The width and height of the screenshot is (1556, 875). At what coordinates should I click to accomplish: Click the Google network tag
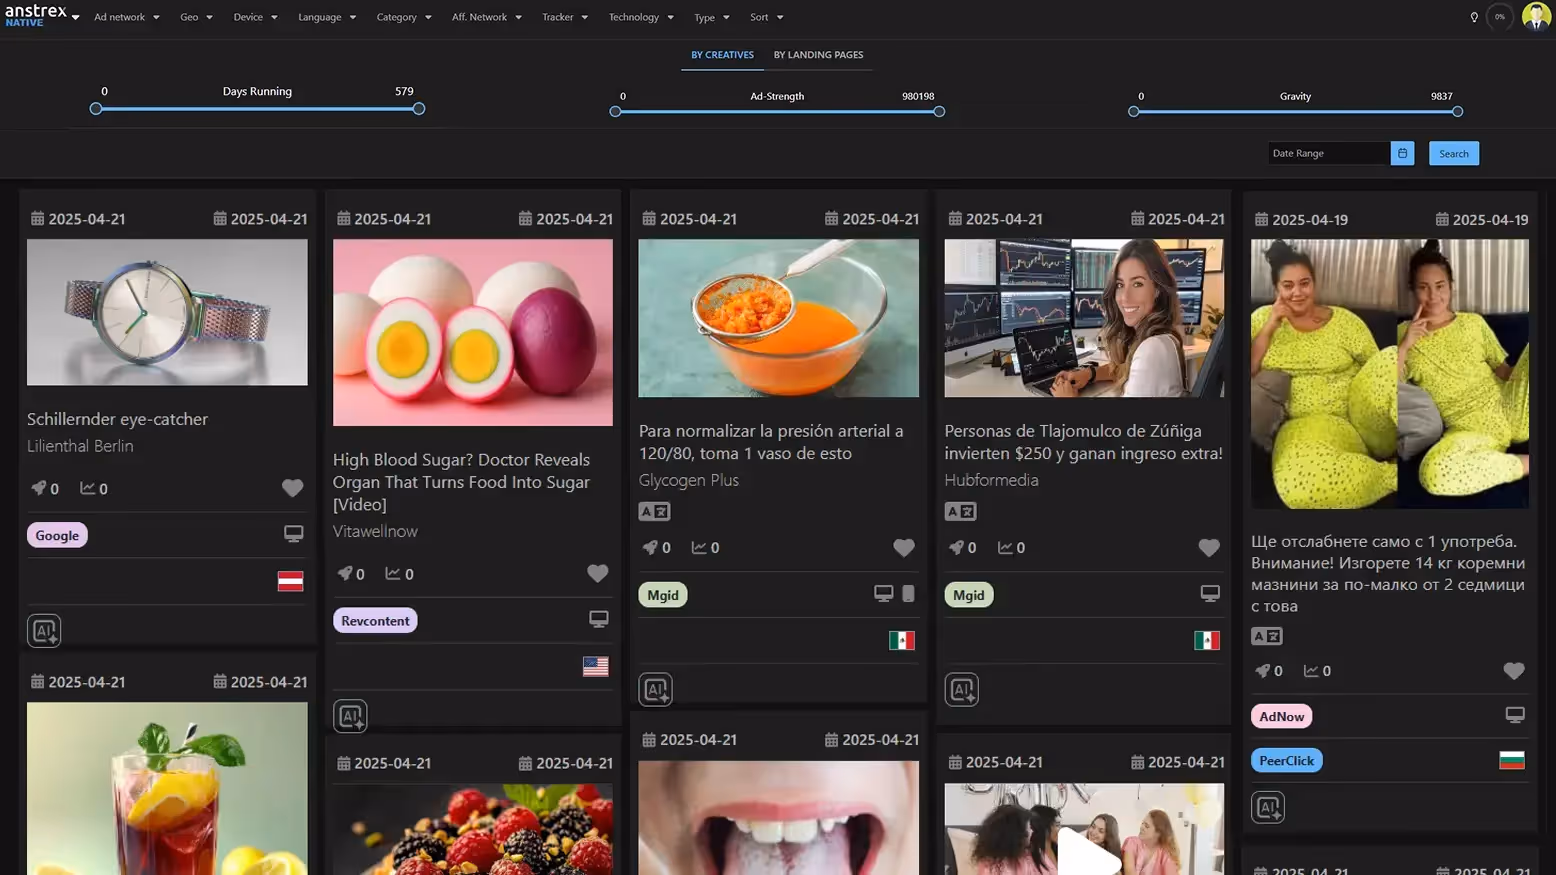(x=57, y=535)
